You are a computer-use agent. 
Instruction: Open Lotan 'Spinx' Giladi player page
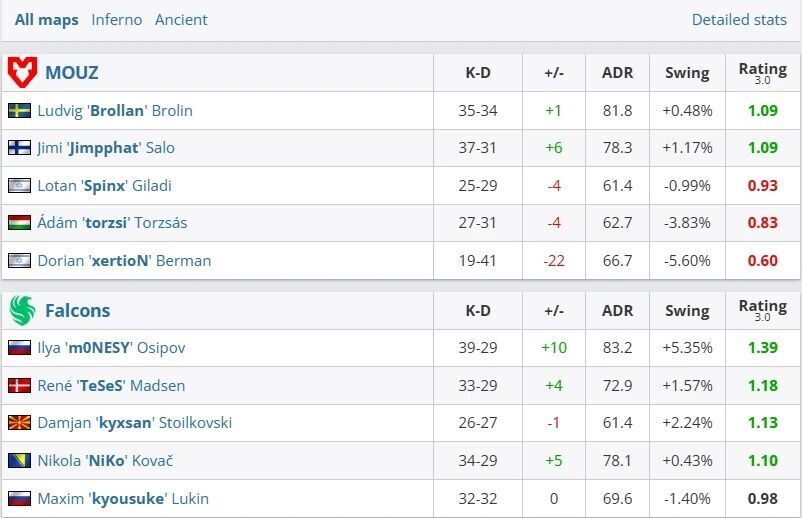click(104, 185)
